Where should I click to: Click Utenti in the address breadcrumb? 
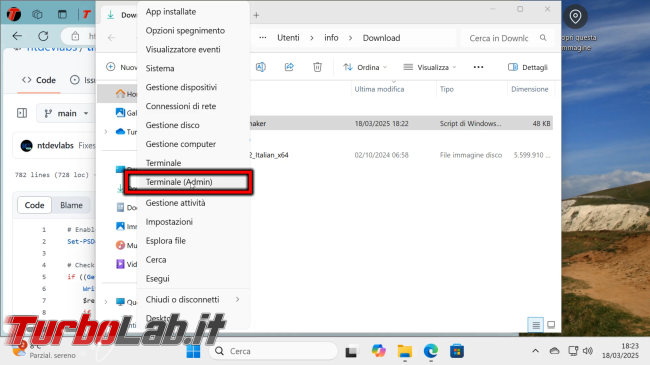pyautogui.click(x=288, y=38)
